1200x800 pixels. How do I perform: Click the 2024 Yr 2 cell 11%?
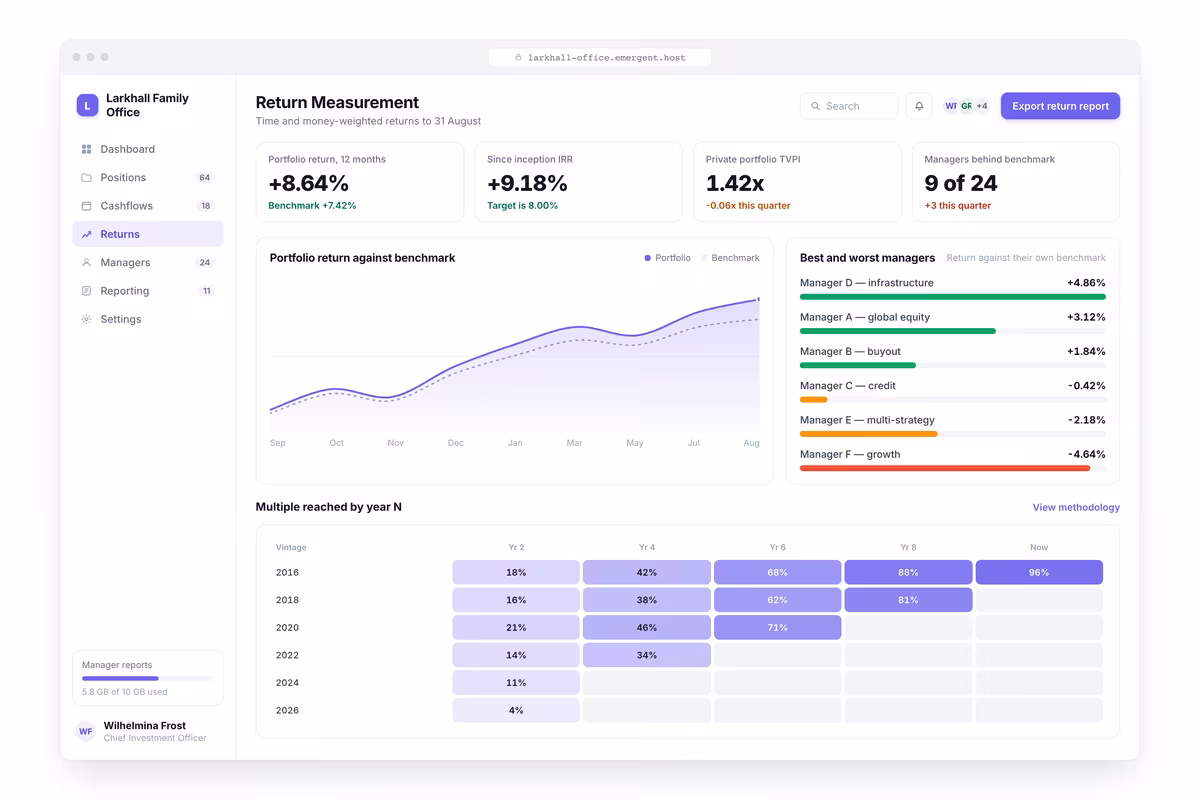[516, 683]
